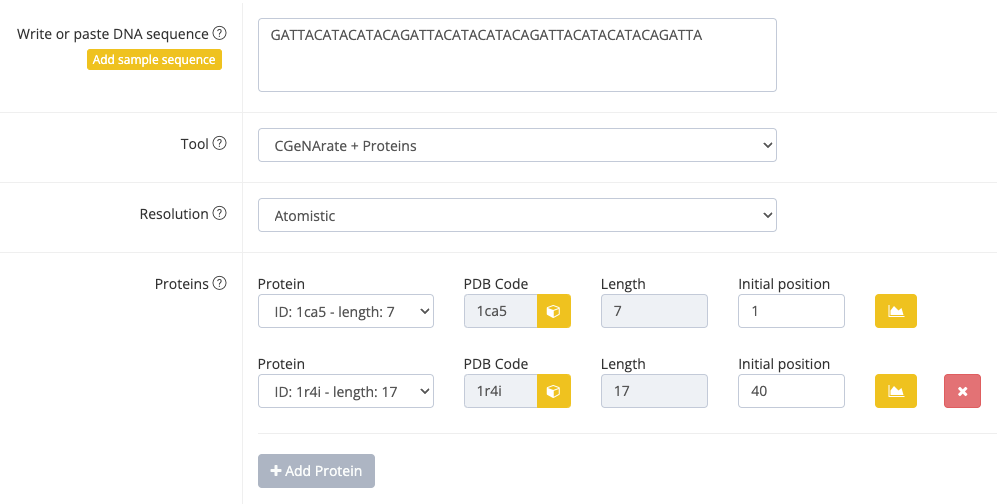Screen dimensions: 997x504
Task: Open 3D cube icon for PDB 1r4i
Action: point(553,391)
